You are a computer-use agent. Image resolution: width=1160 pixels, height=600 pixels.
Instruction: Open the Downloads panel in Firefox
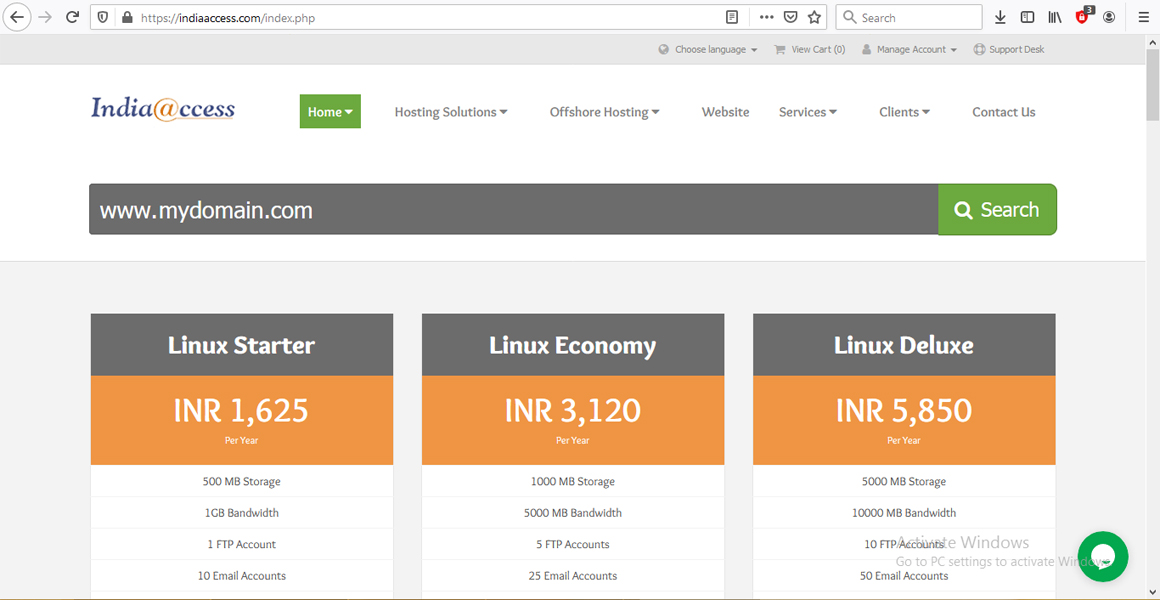click(x=1000, y=16)
